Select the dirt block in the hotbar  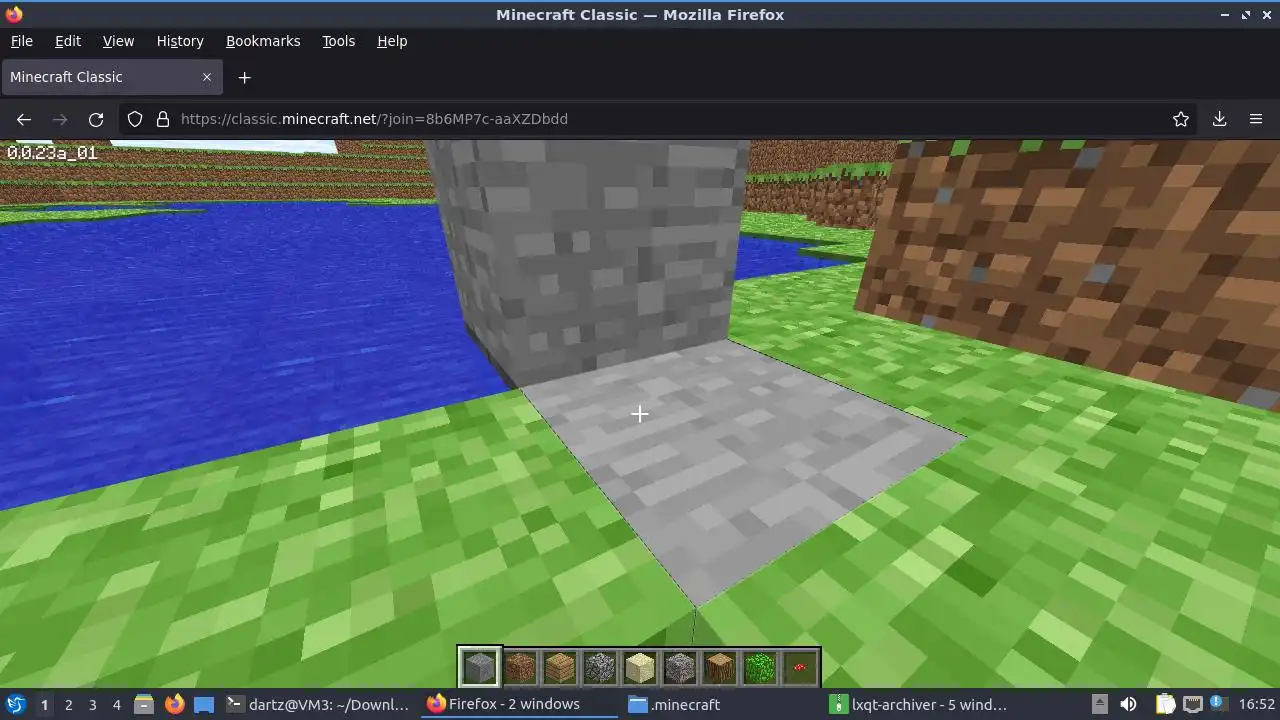[x=519, y=667]
